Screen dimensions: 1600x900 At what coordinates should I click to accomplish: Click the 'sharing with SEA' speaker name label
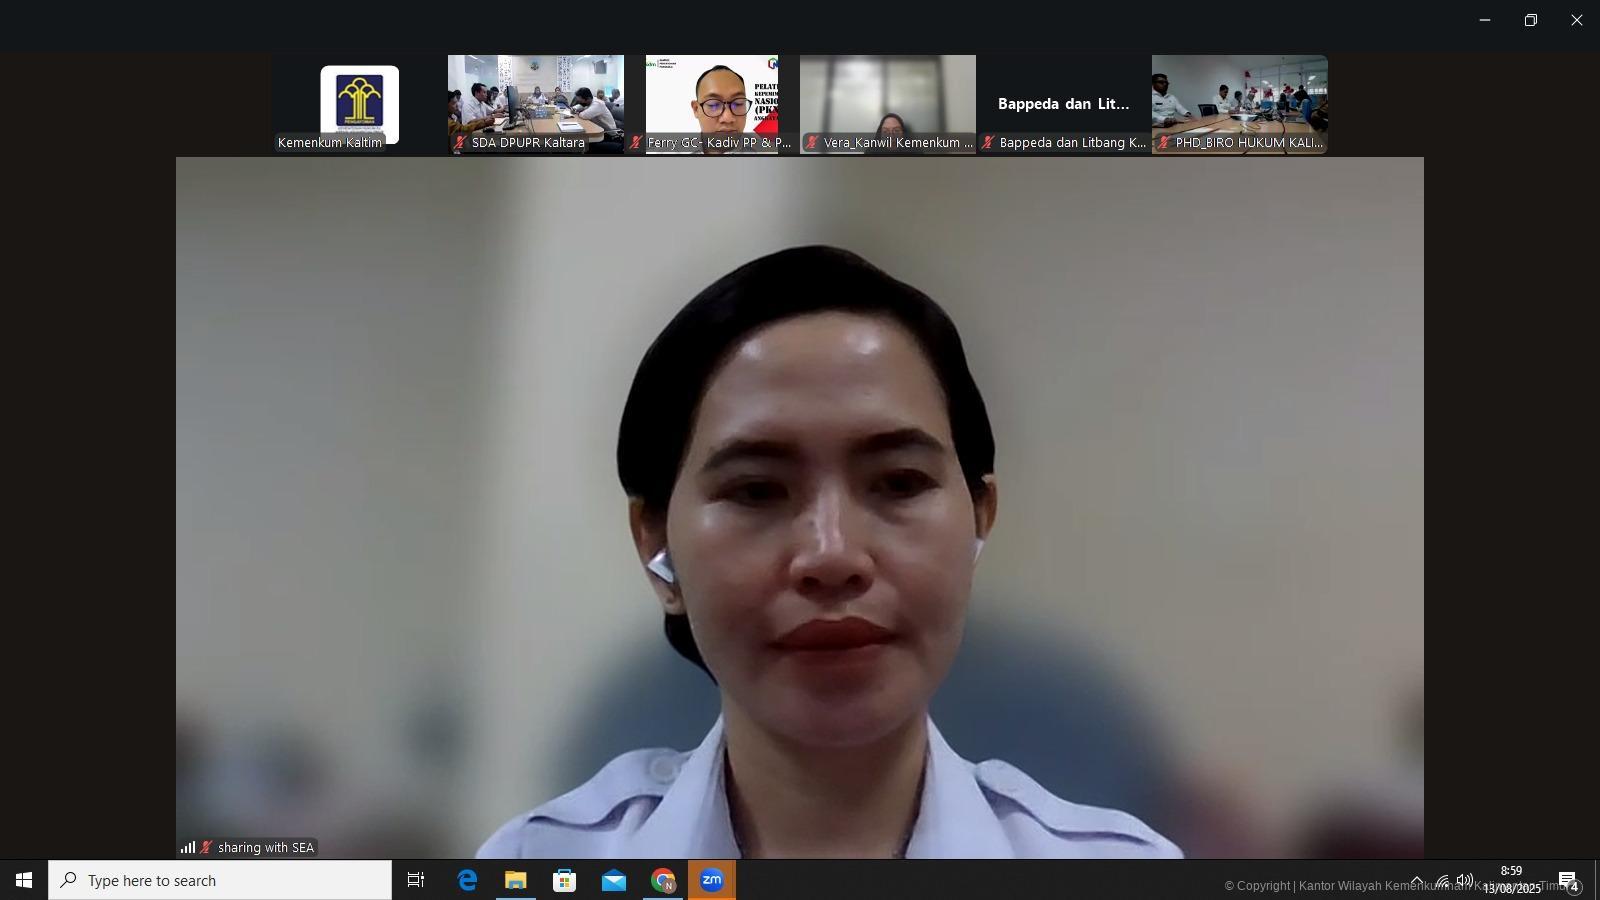click(x=266, y=847)
